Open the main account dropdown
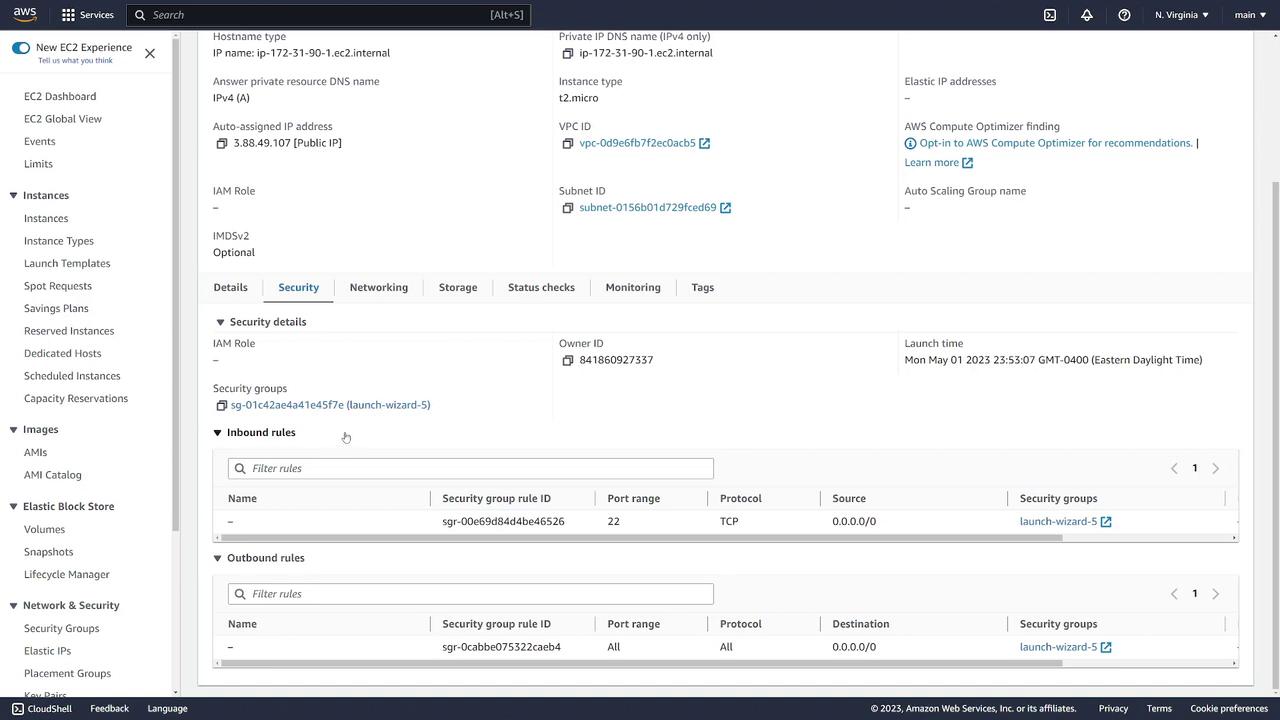Image resolution: width=1280 pixels, height=720 pixels. (1251, 15)
